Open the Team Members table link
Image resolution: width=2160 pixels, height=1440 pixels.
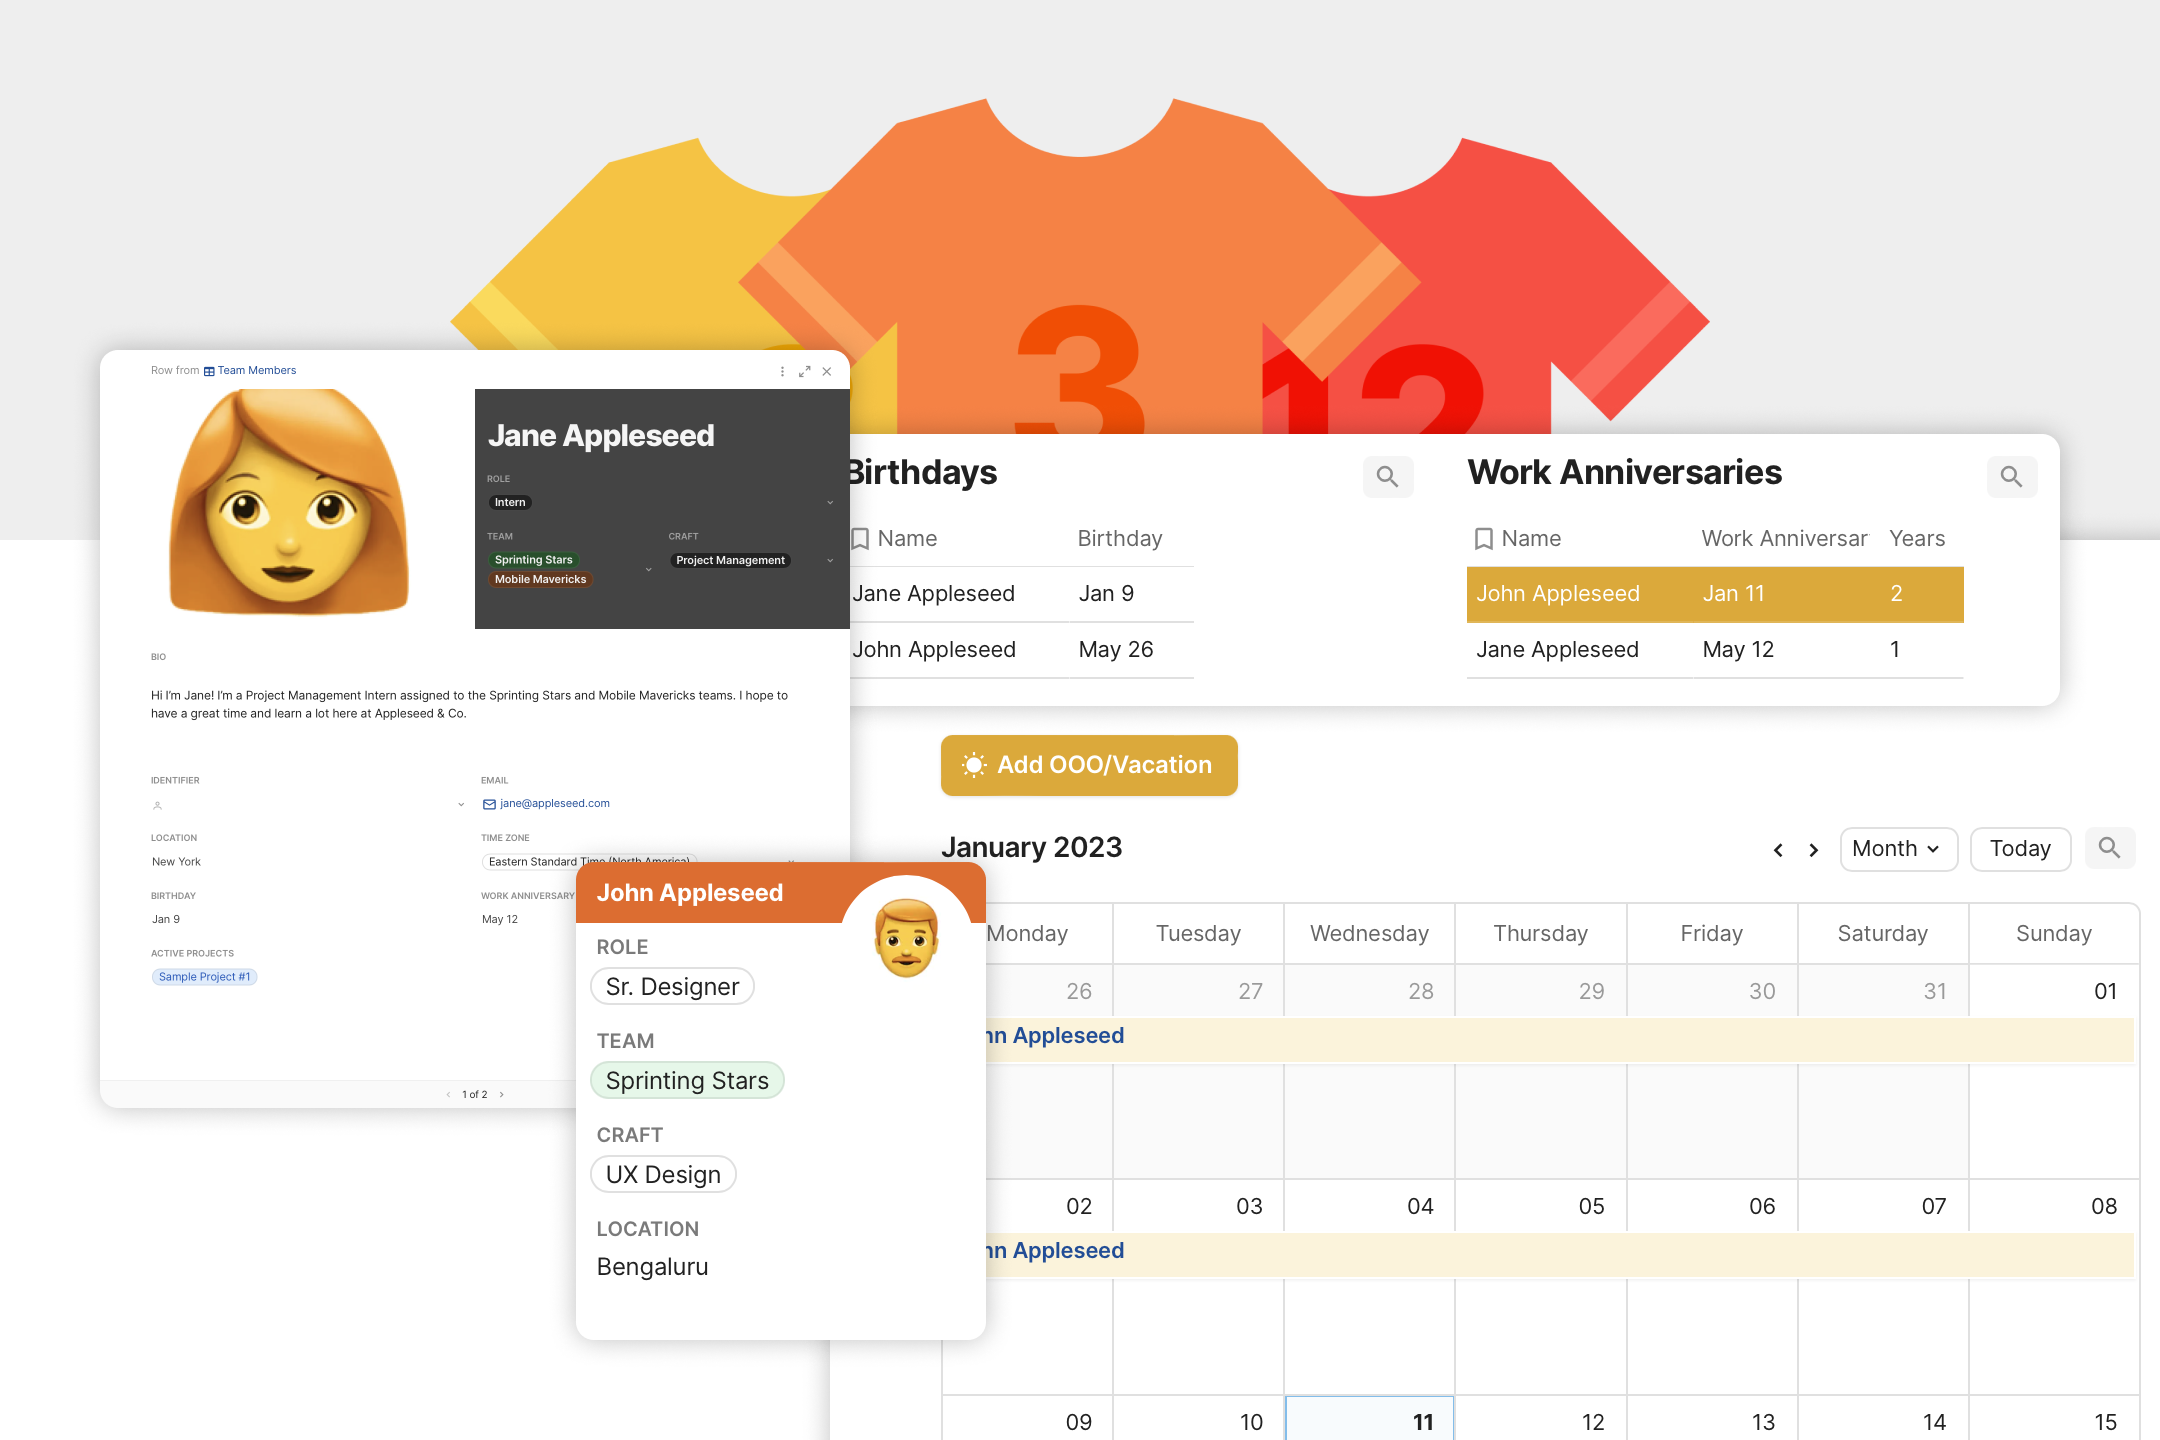(250, 370)
